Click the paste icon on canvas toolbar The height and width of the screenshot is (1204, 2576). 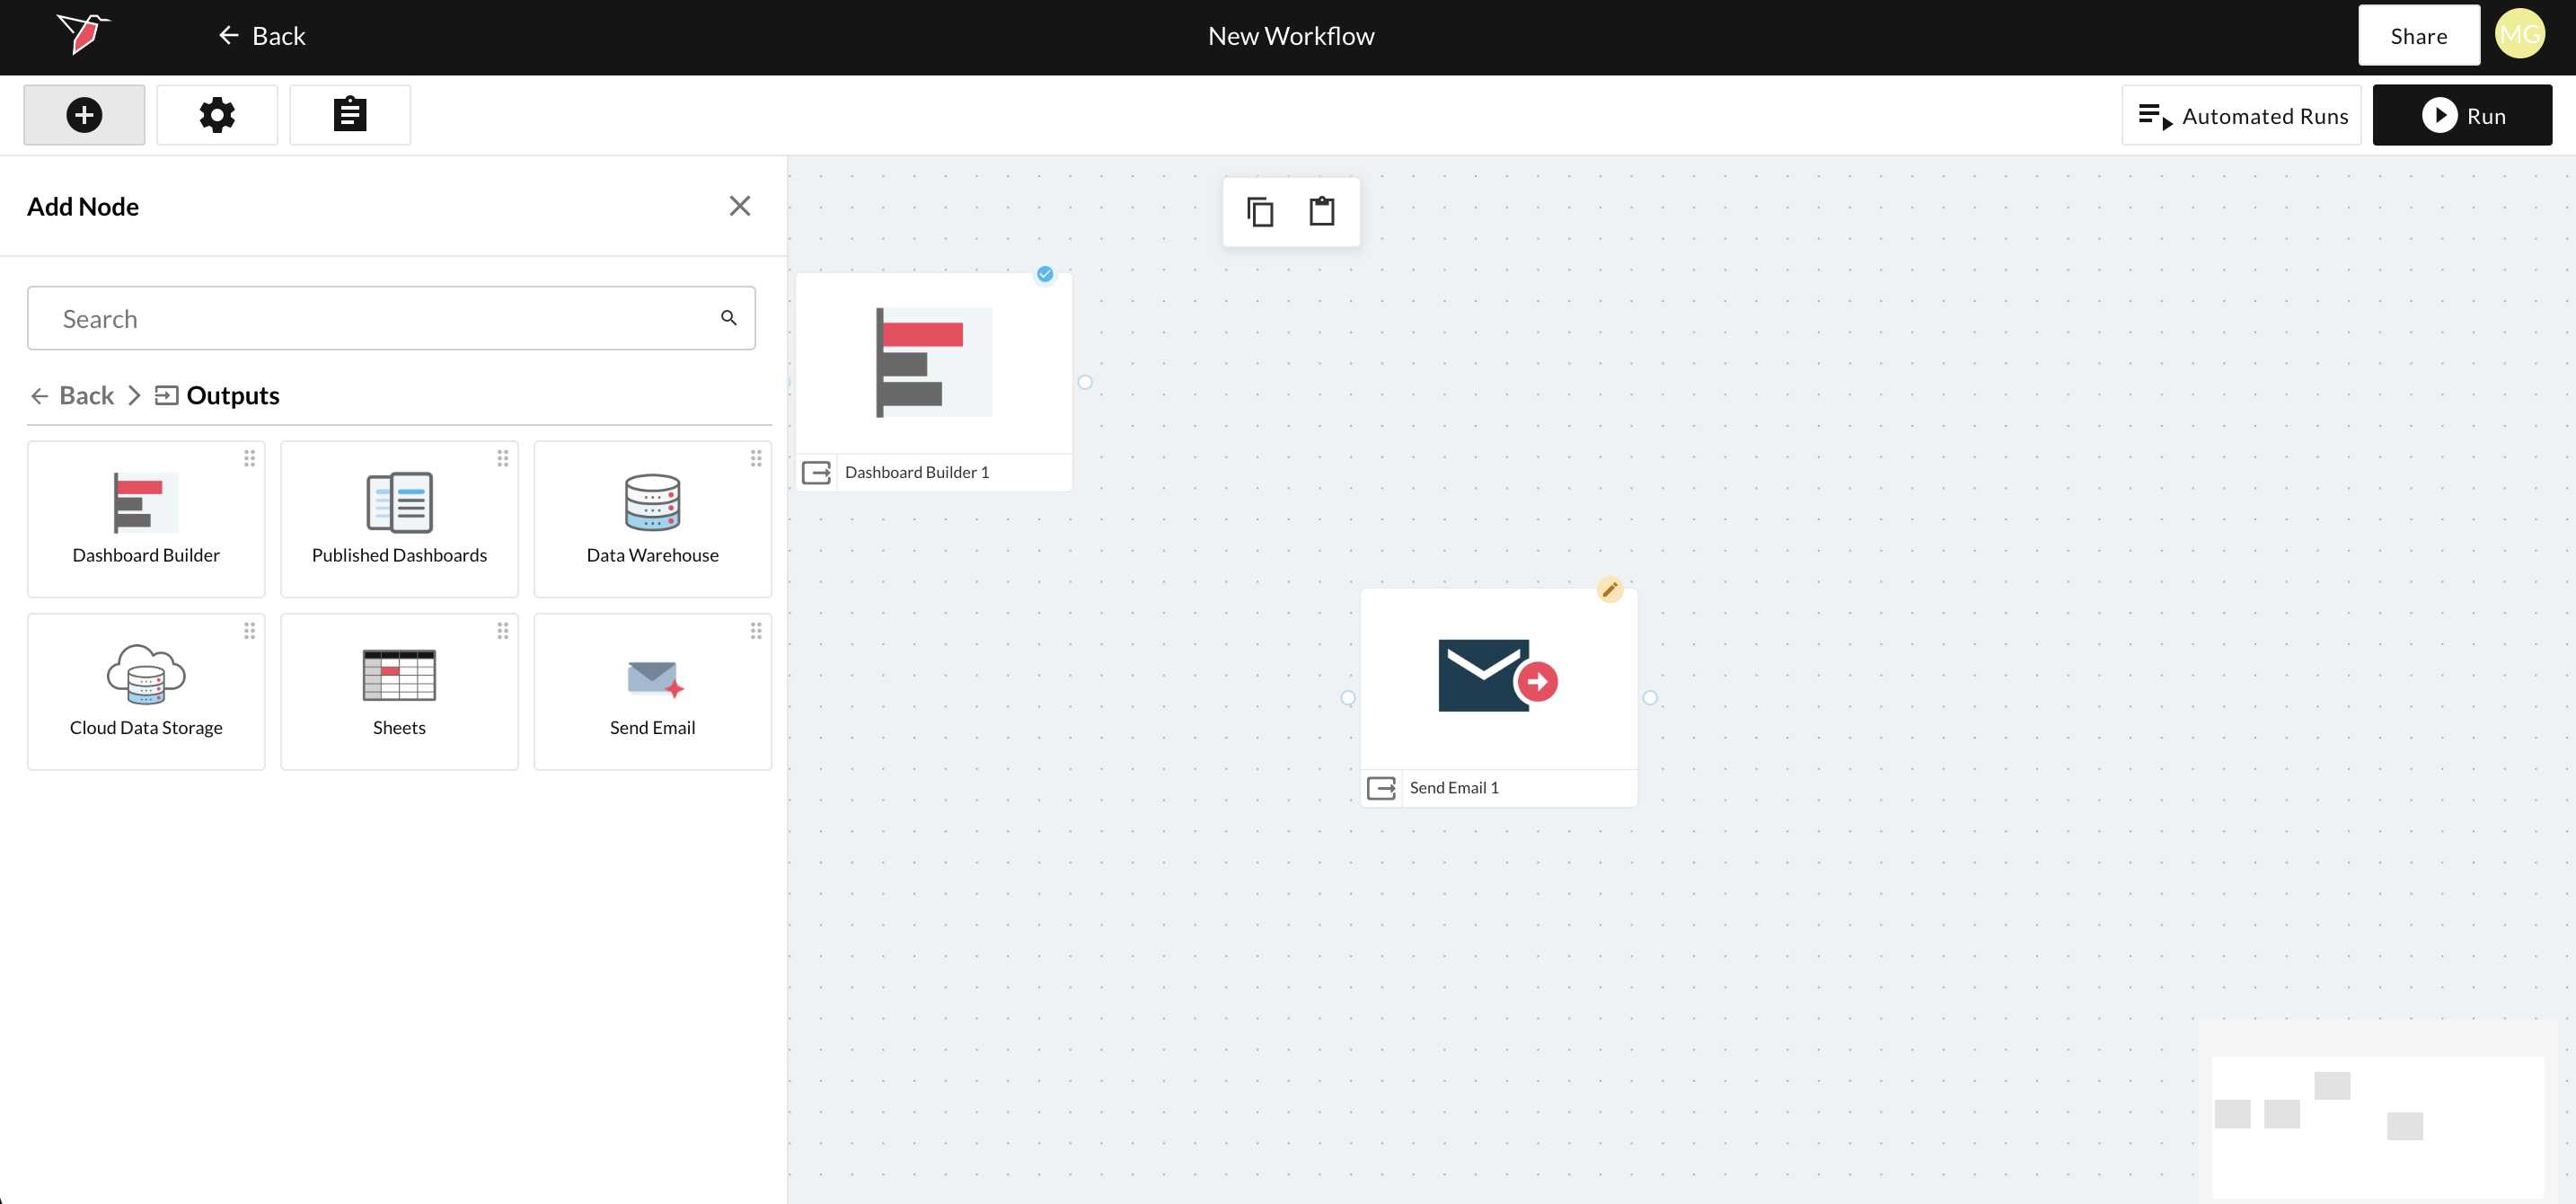click(x=1321, y=212)
